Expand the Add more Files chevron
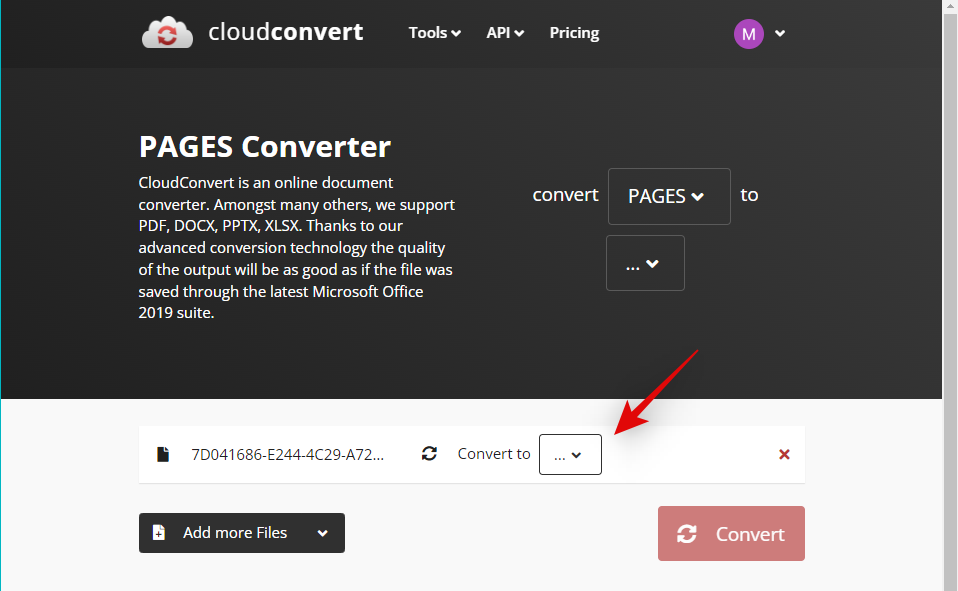 pyautogui.click(x=323, y=532)
